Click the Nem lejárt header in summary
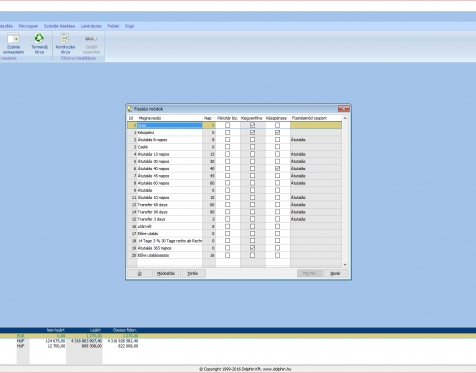 coord(56,330)
